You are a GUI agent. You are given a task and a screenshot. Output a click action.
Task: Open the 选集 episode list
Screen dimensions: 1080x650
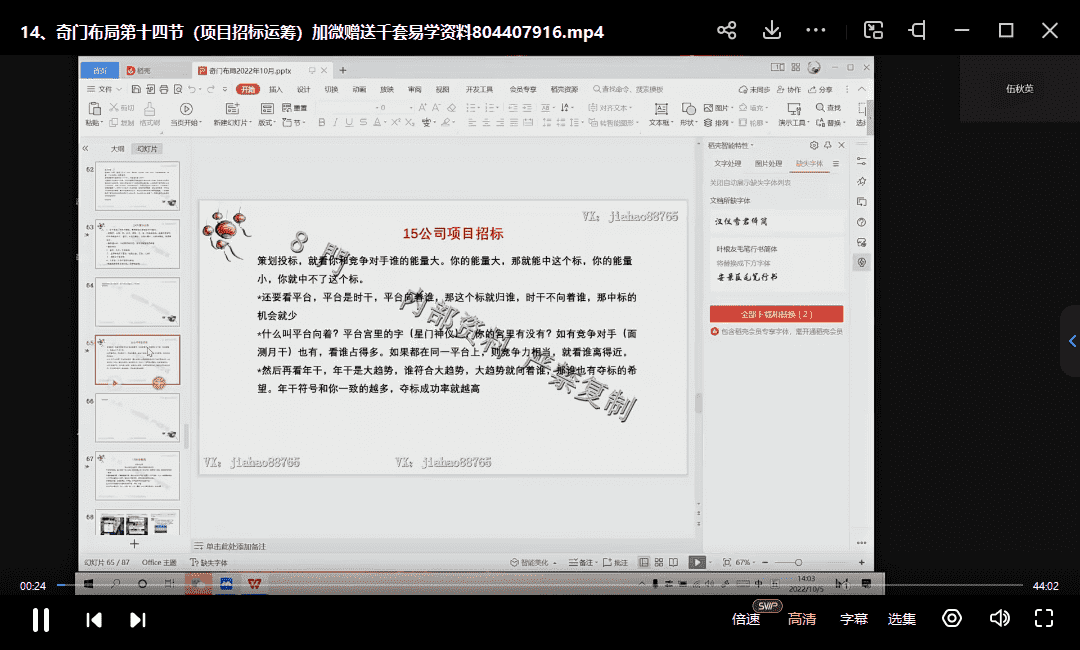(902, 619)
